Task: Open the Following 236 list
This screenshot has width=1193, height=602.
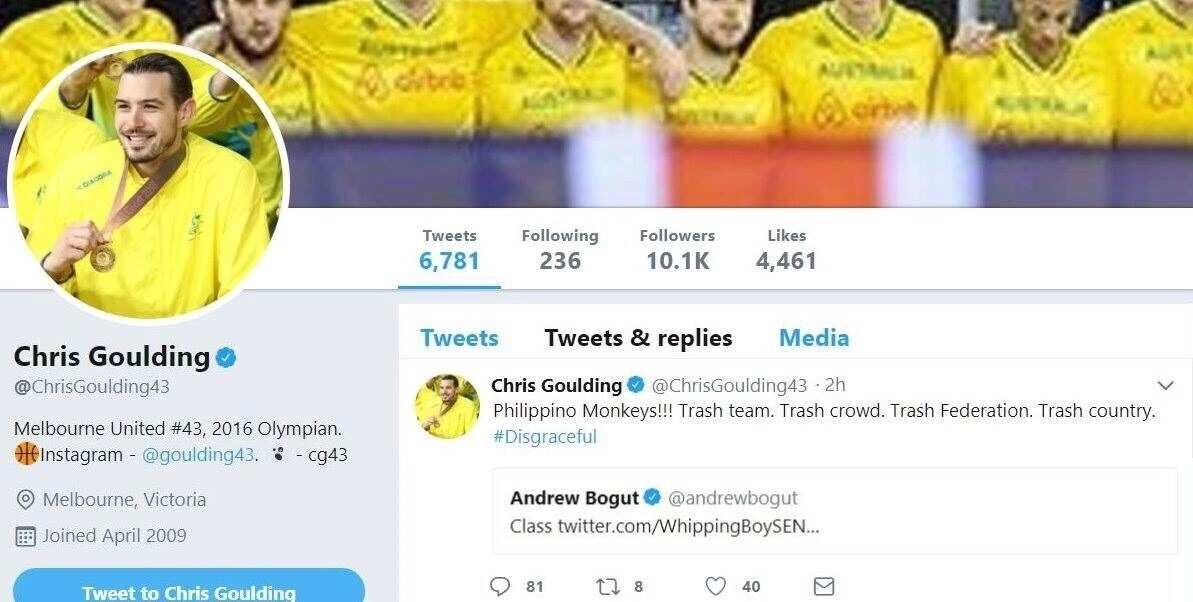Action: pyautogui.click(x=560, y=250)
